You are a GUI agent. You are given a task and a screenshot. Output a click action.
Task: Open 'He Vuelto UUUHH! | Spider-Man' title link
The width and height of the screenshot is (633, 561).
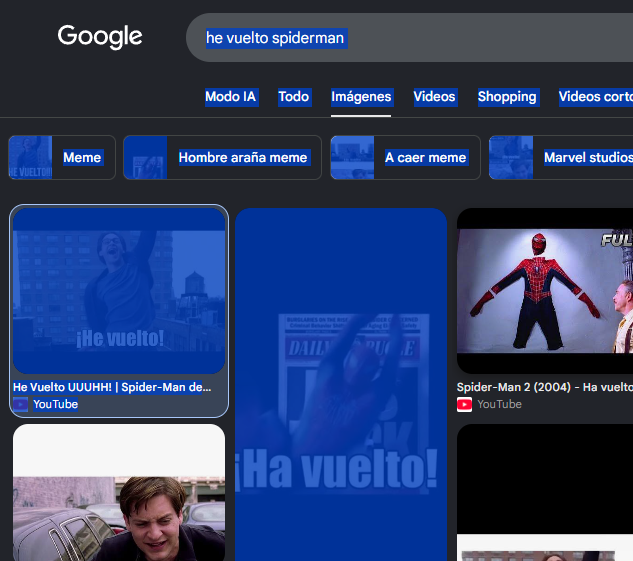pos(112,387)
